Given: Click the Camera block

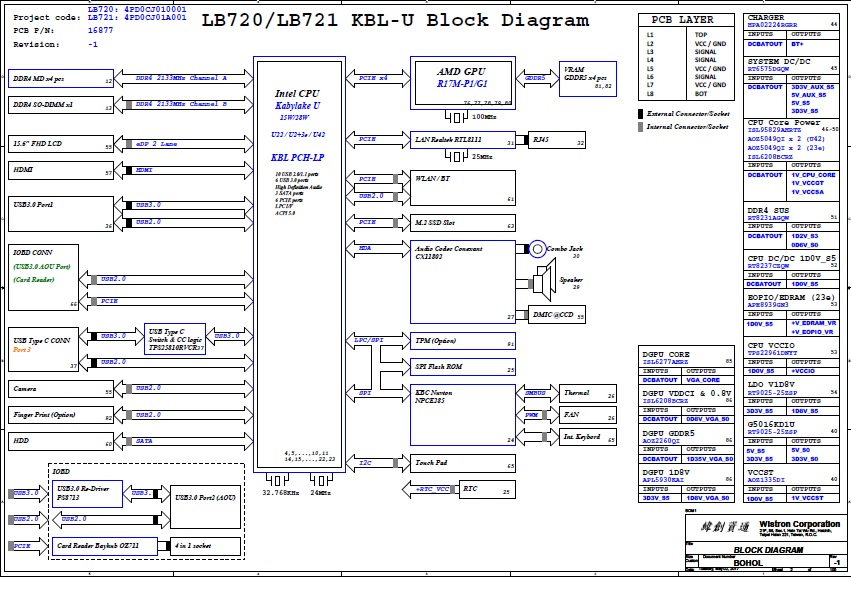Looking at the screenshot, I should 61,389.
